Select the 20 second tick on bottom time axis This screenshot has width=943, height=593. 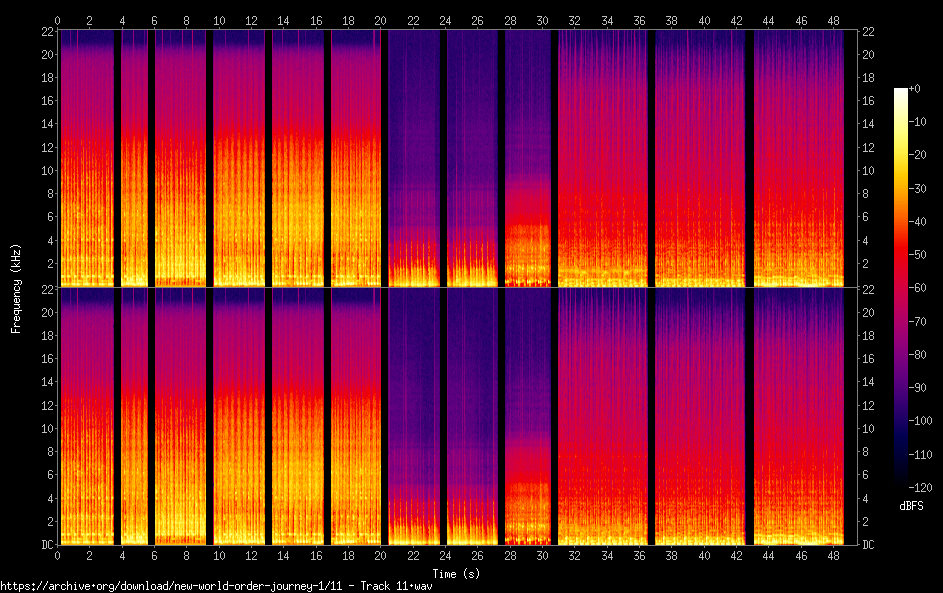380,554
